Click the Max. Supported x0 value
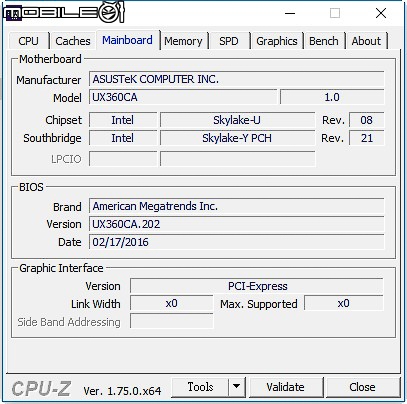This screenshot has width=407, height=404. pyautogui.click(x=344, y=304)
